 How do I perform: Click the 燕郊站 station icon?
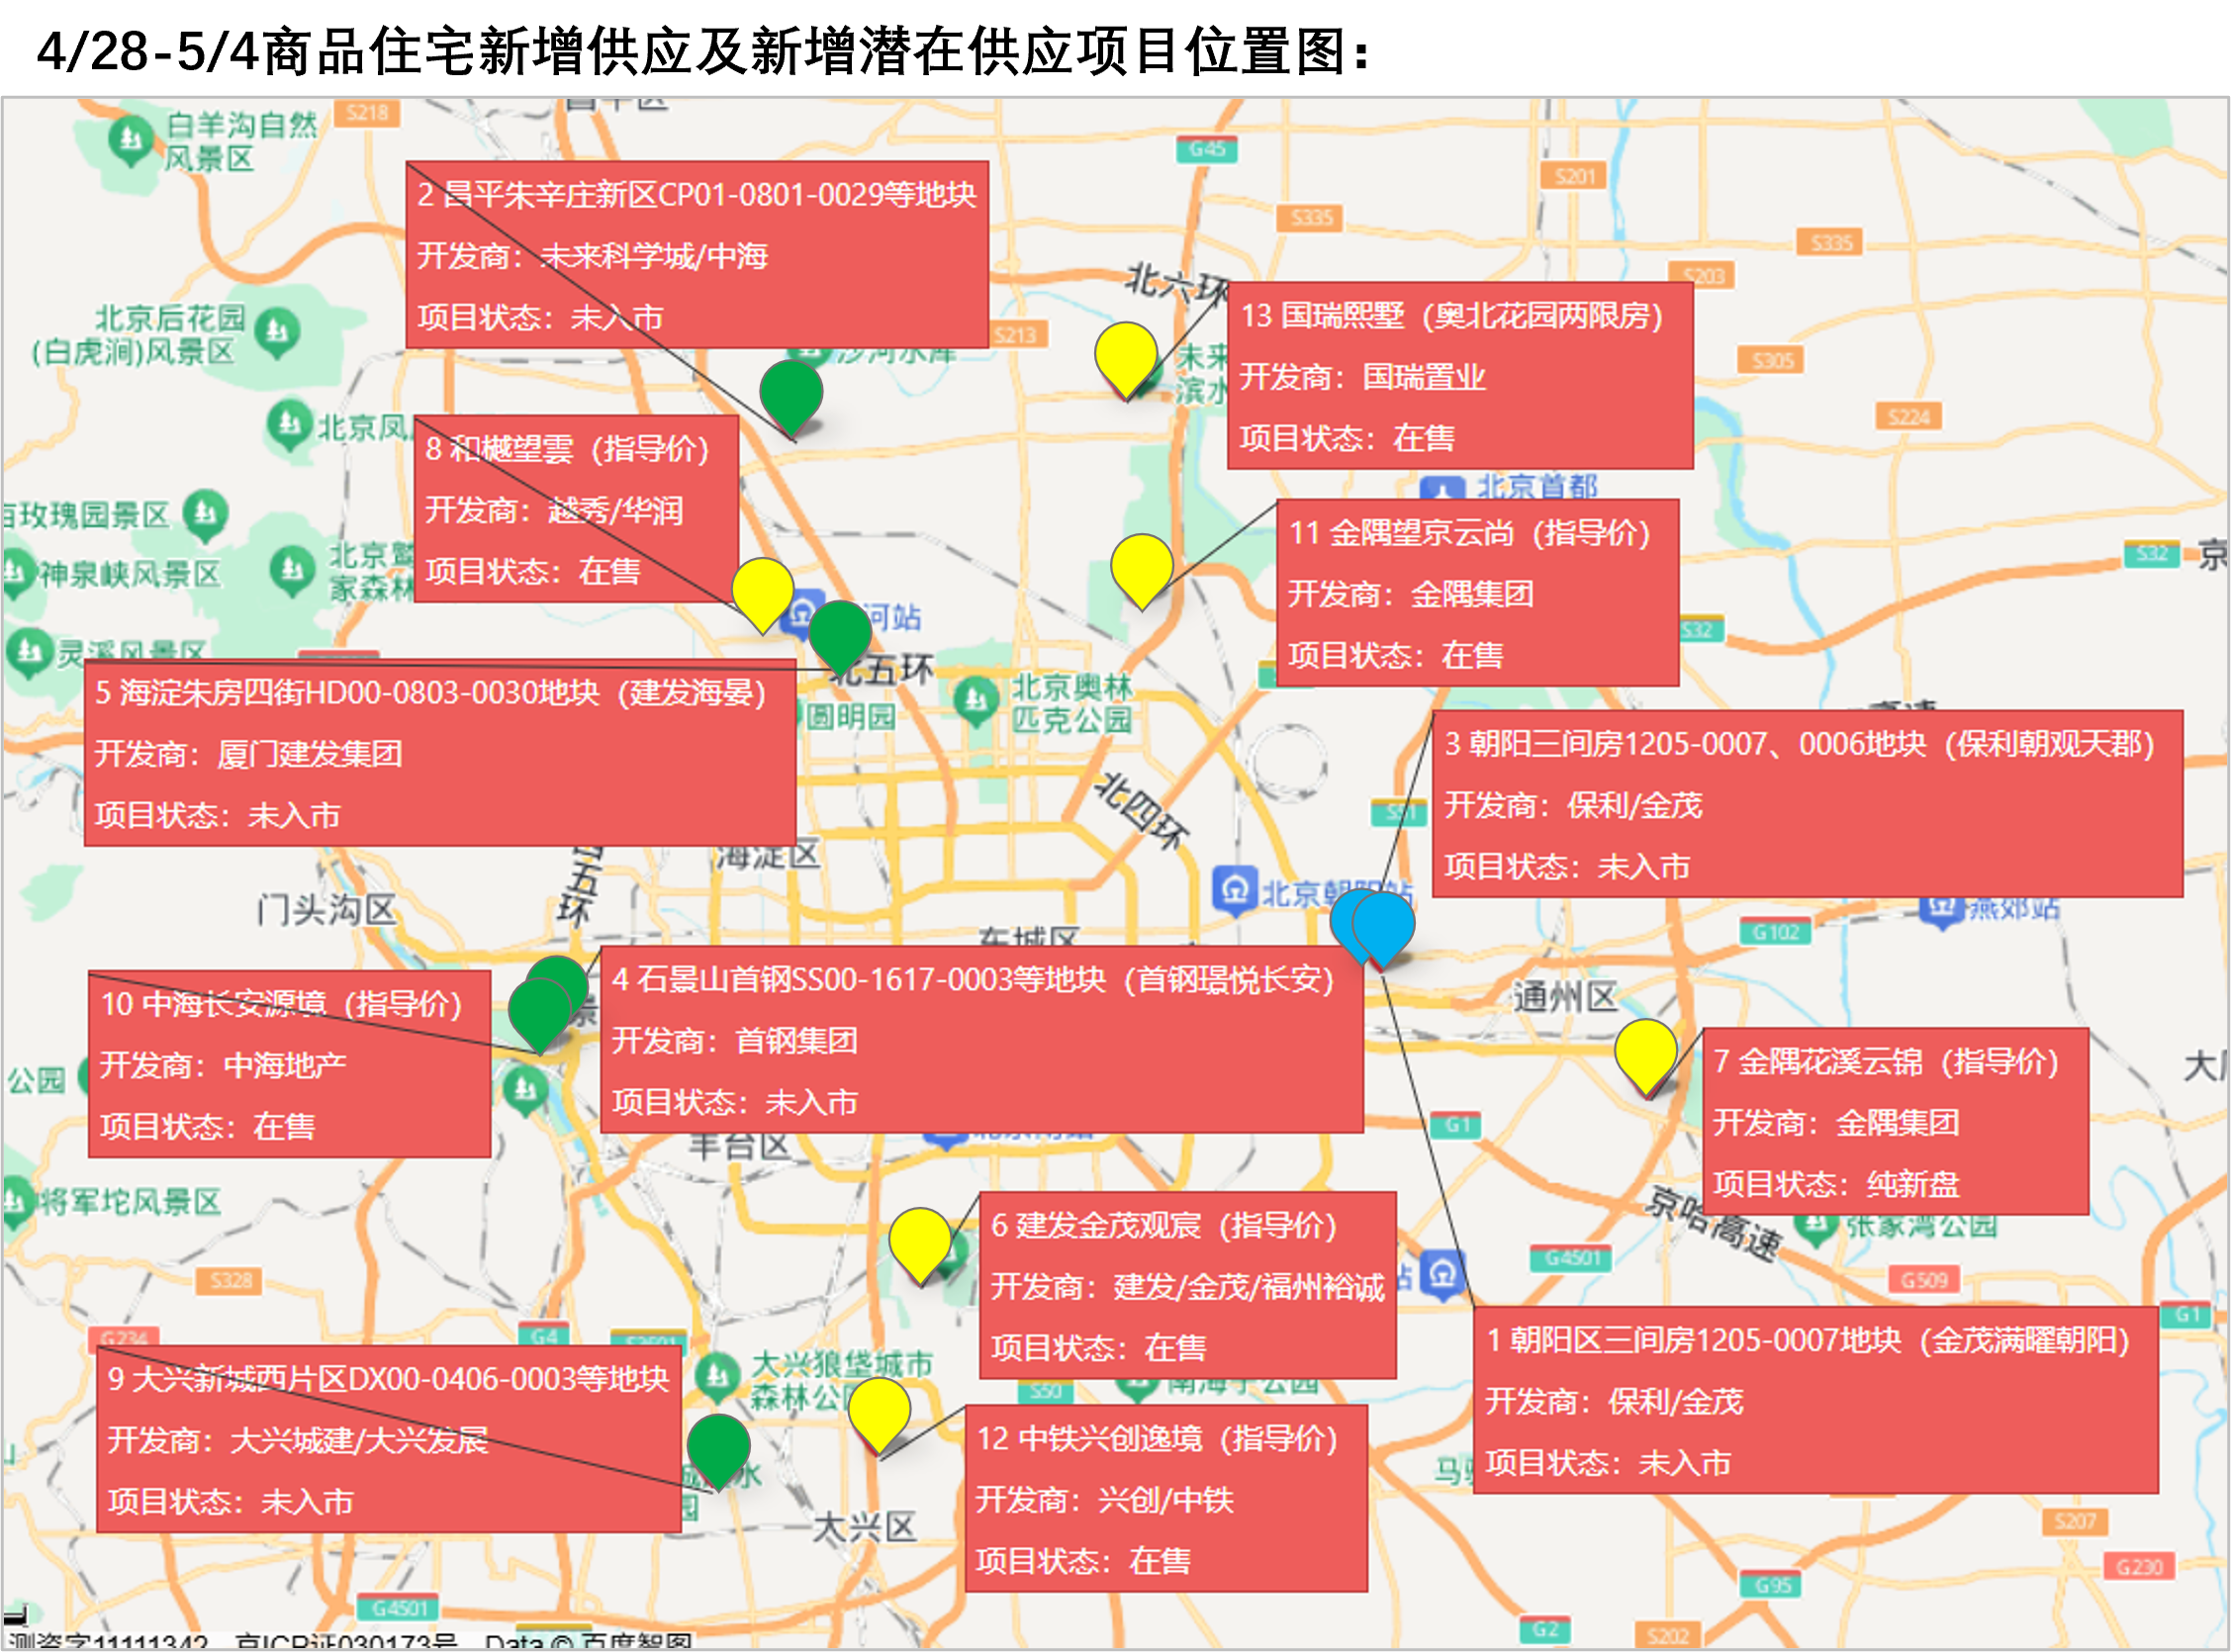(1942, 908)
